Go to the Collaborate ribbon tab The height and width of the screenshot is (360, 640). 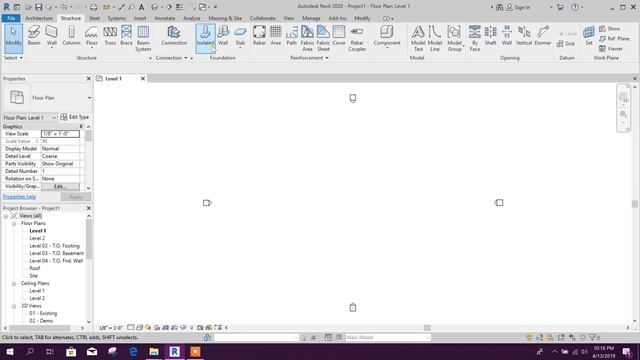262,18
